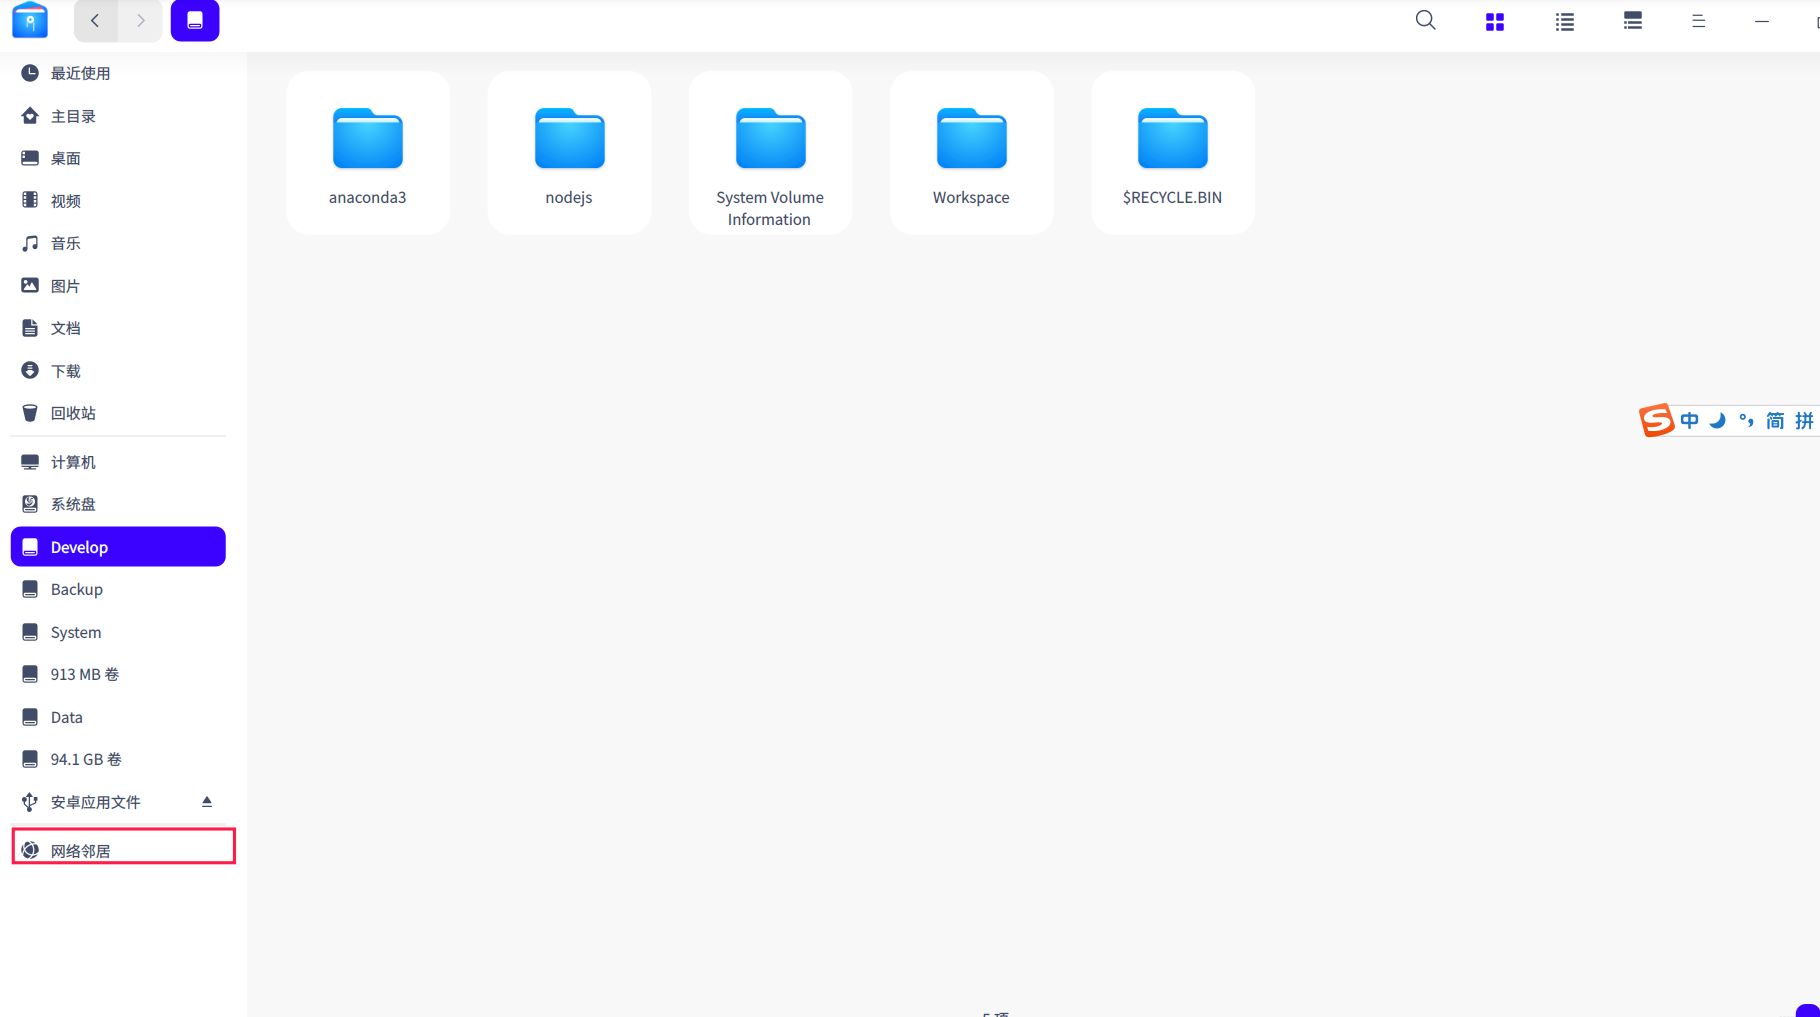The width and height of the screenshot is (1820, 1017).
Task: Open Computer (计算机) in sidebar
Action: 118,462
